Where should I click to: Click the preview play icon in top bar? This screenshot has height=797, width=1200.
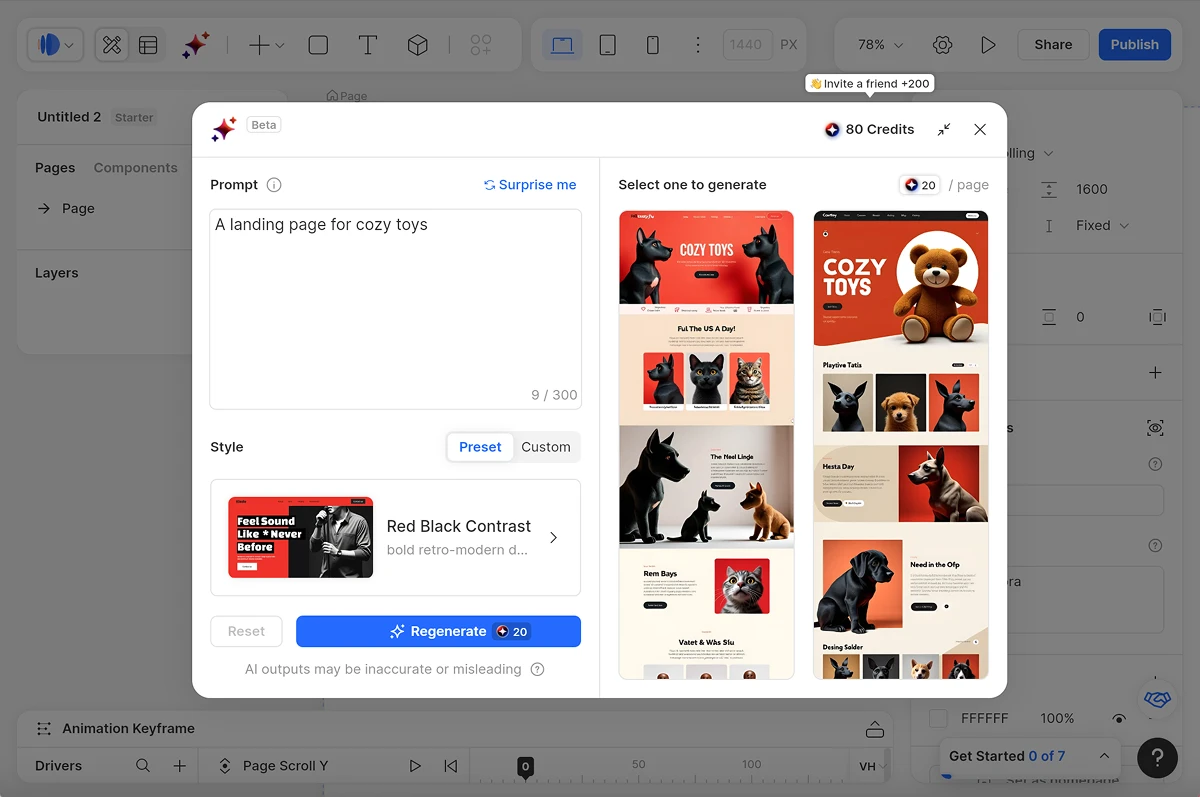(x=988, y=45)
